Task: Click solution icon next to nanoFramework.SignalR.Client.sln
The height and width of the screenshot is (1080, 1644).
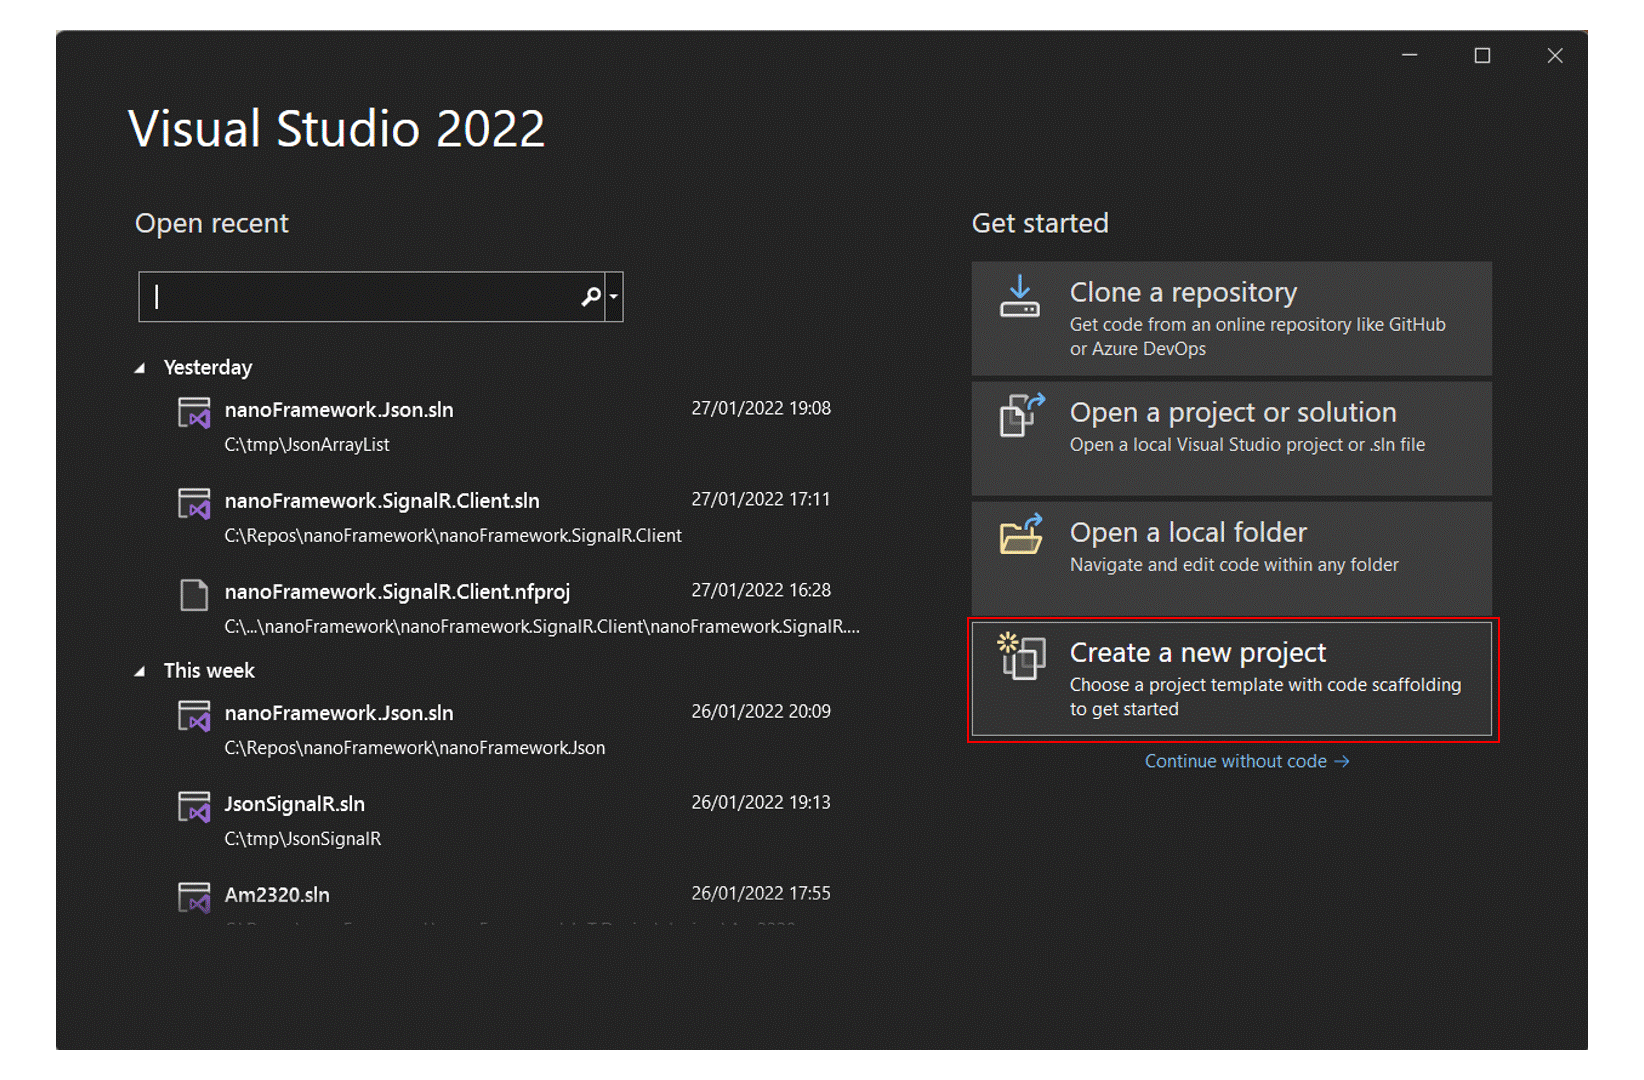Action: coord(194,504)
